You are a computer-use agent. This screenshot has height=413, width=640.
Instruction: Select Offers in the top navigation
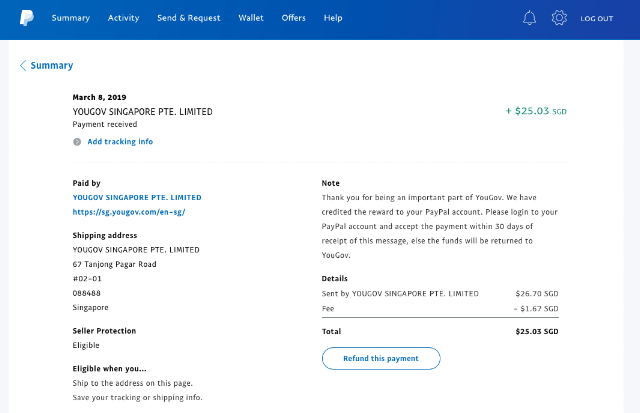point(293,18)
